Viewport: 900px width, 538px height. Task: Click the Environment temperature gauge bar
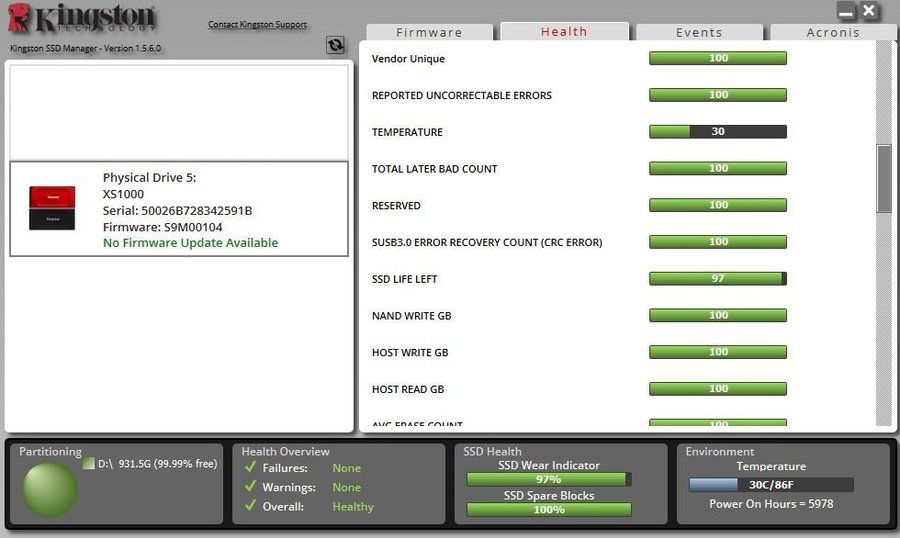770,485
